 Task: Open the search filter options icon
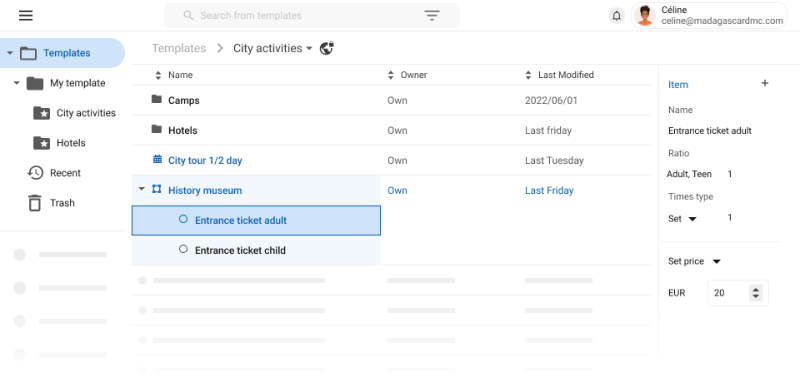point(432,15)
